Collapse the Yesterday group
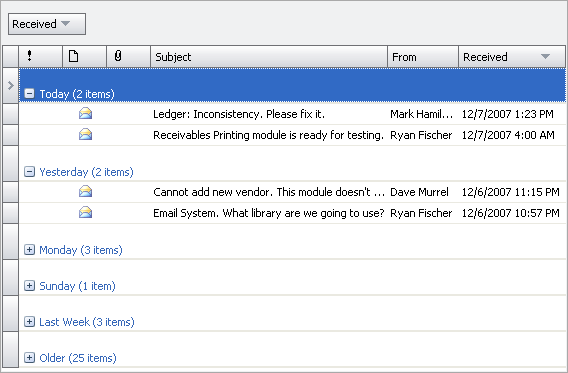Screen dimensions: 568x373 pyautogui.click(x=29, y=172)
